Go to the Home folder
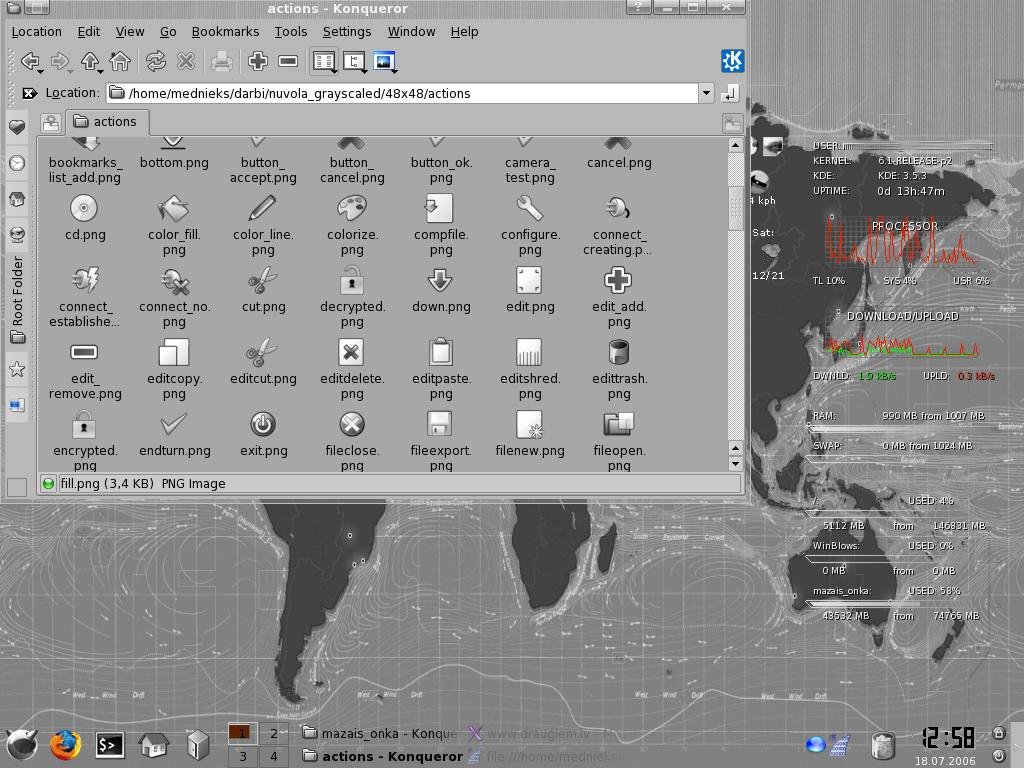 (x=120, y=61)
